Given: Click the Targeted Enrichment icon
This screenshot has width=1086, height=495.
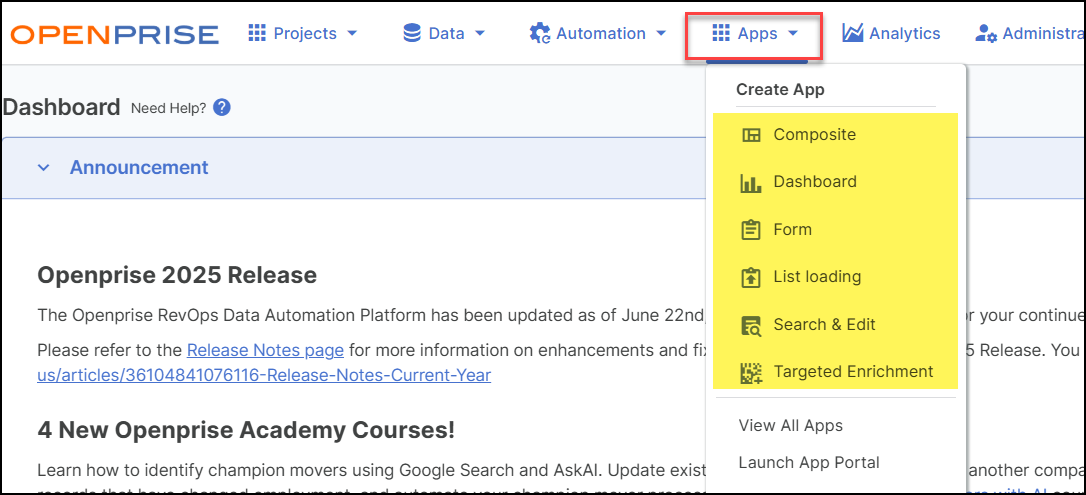Looking at the screenshot, I should [751, 372].
